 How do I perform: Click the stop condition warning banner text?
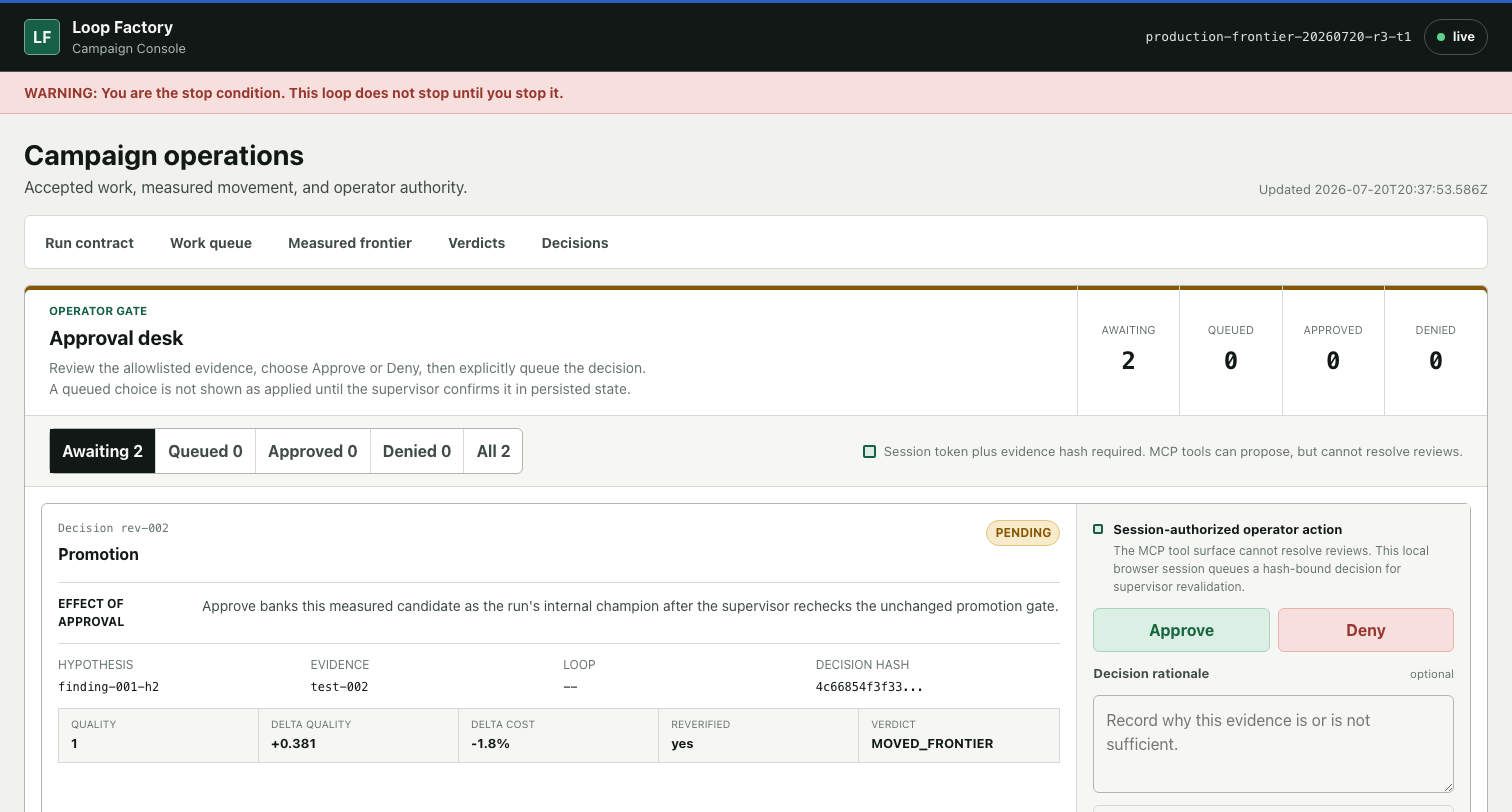click(x=293, y=93)
